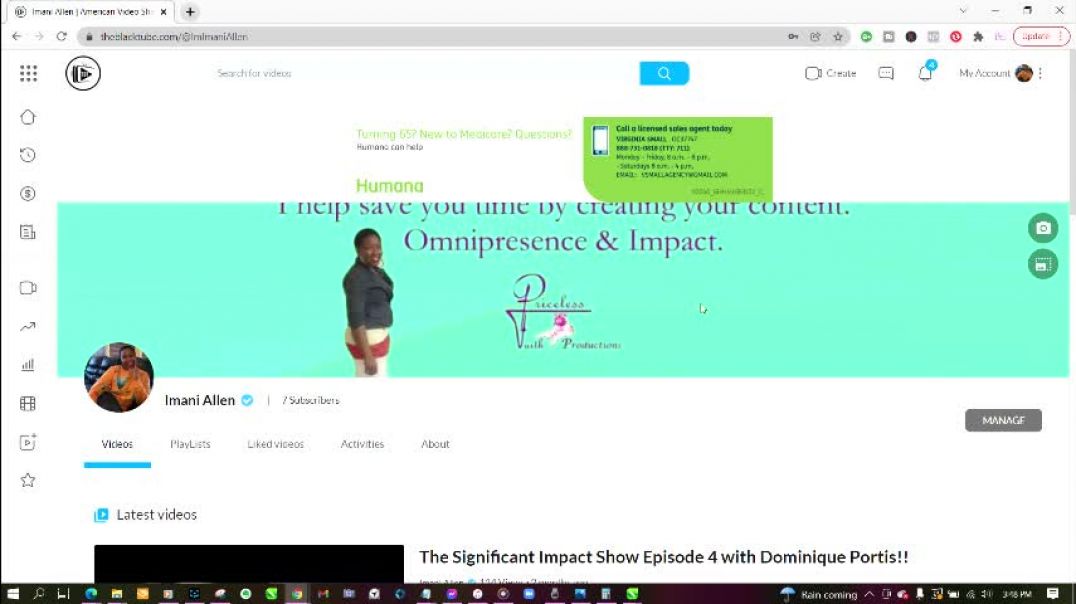Select the video camera icon in the sidebar
Screen dimensions: 1076x604
click(27, 287)
